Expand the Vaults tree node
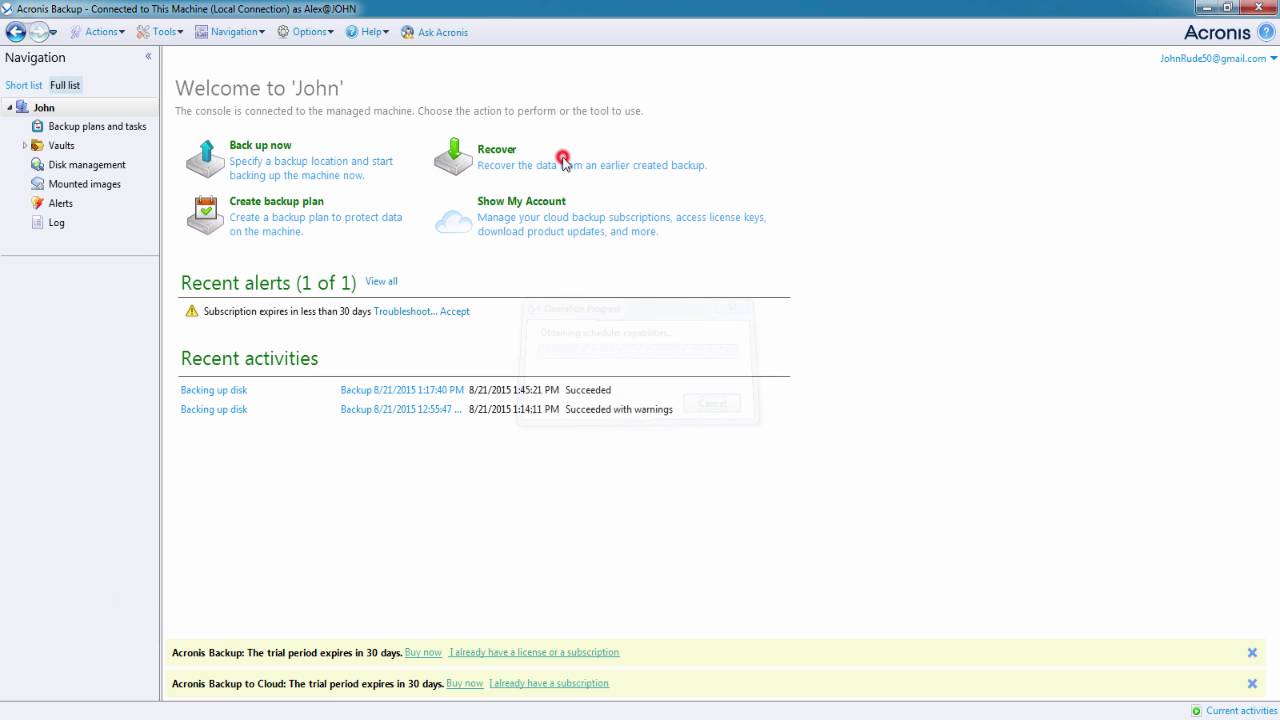 pyautogui.click(x=25, y=146)
